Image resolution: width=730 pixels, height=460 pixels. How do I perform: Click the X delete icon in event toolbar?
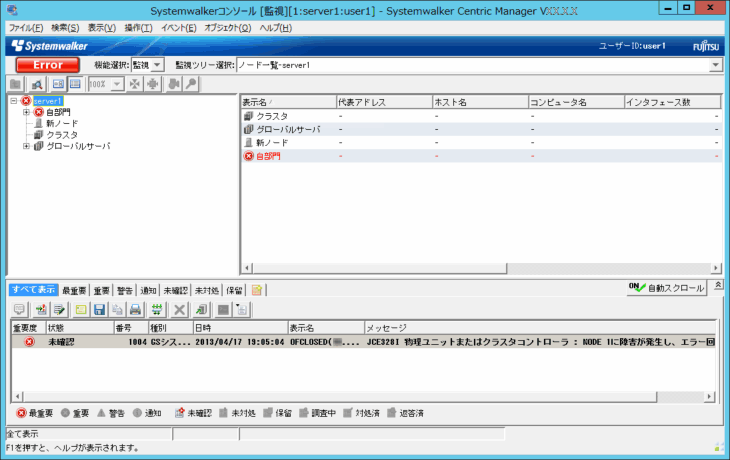click(x=179, y=310)
